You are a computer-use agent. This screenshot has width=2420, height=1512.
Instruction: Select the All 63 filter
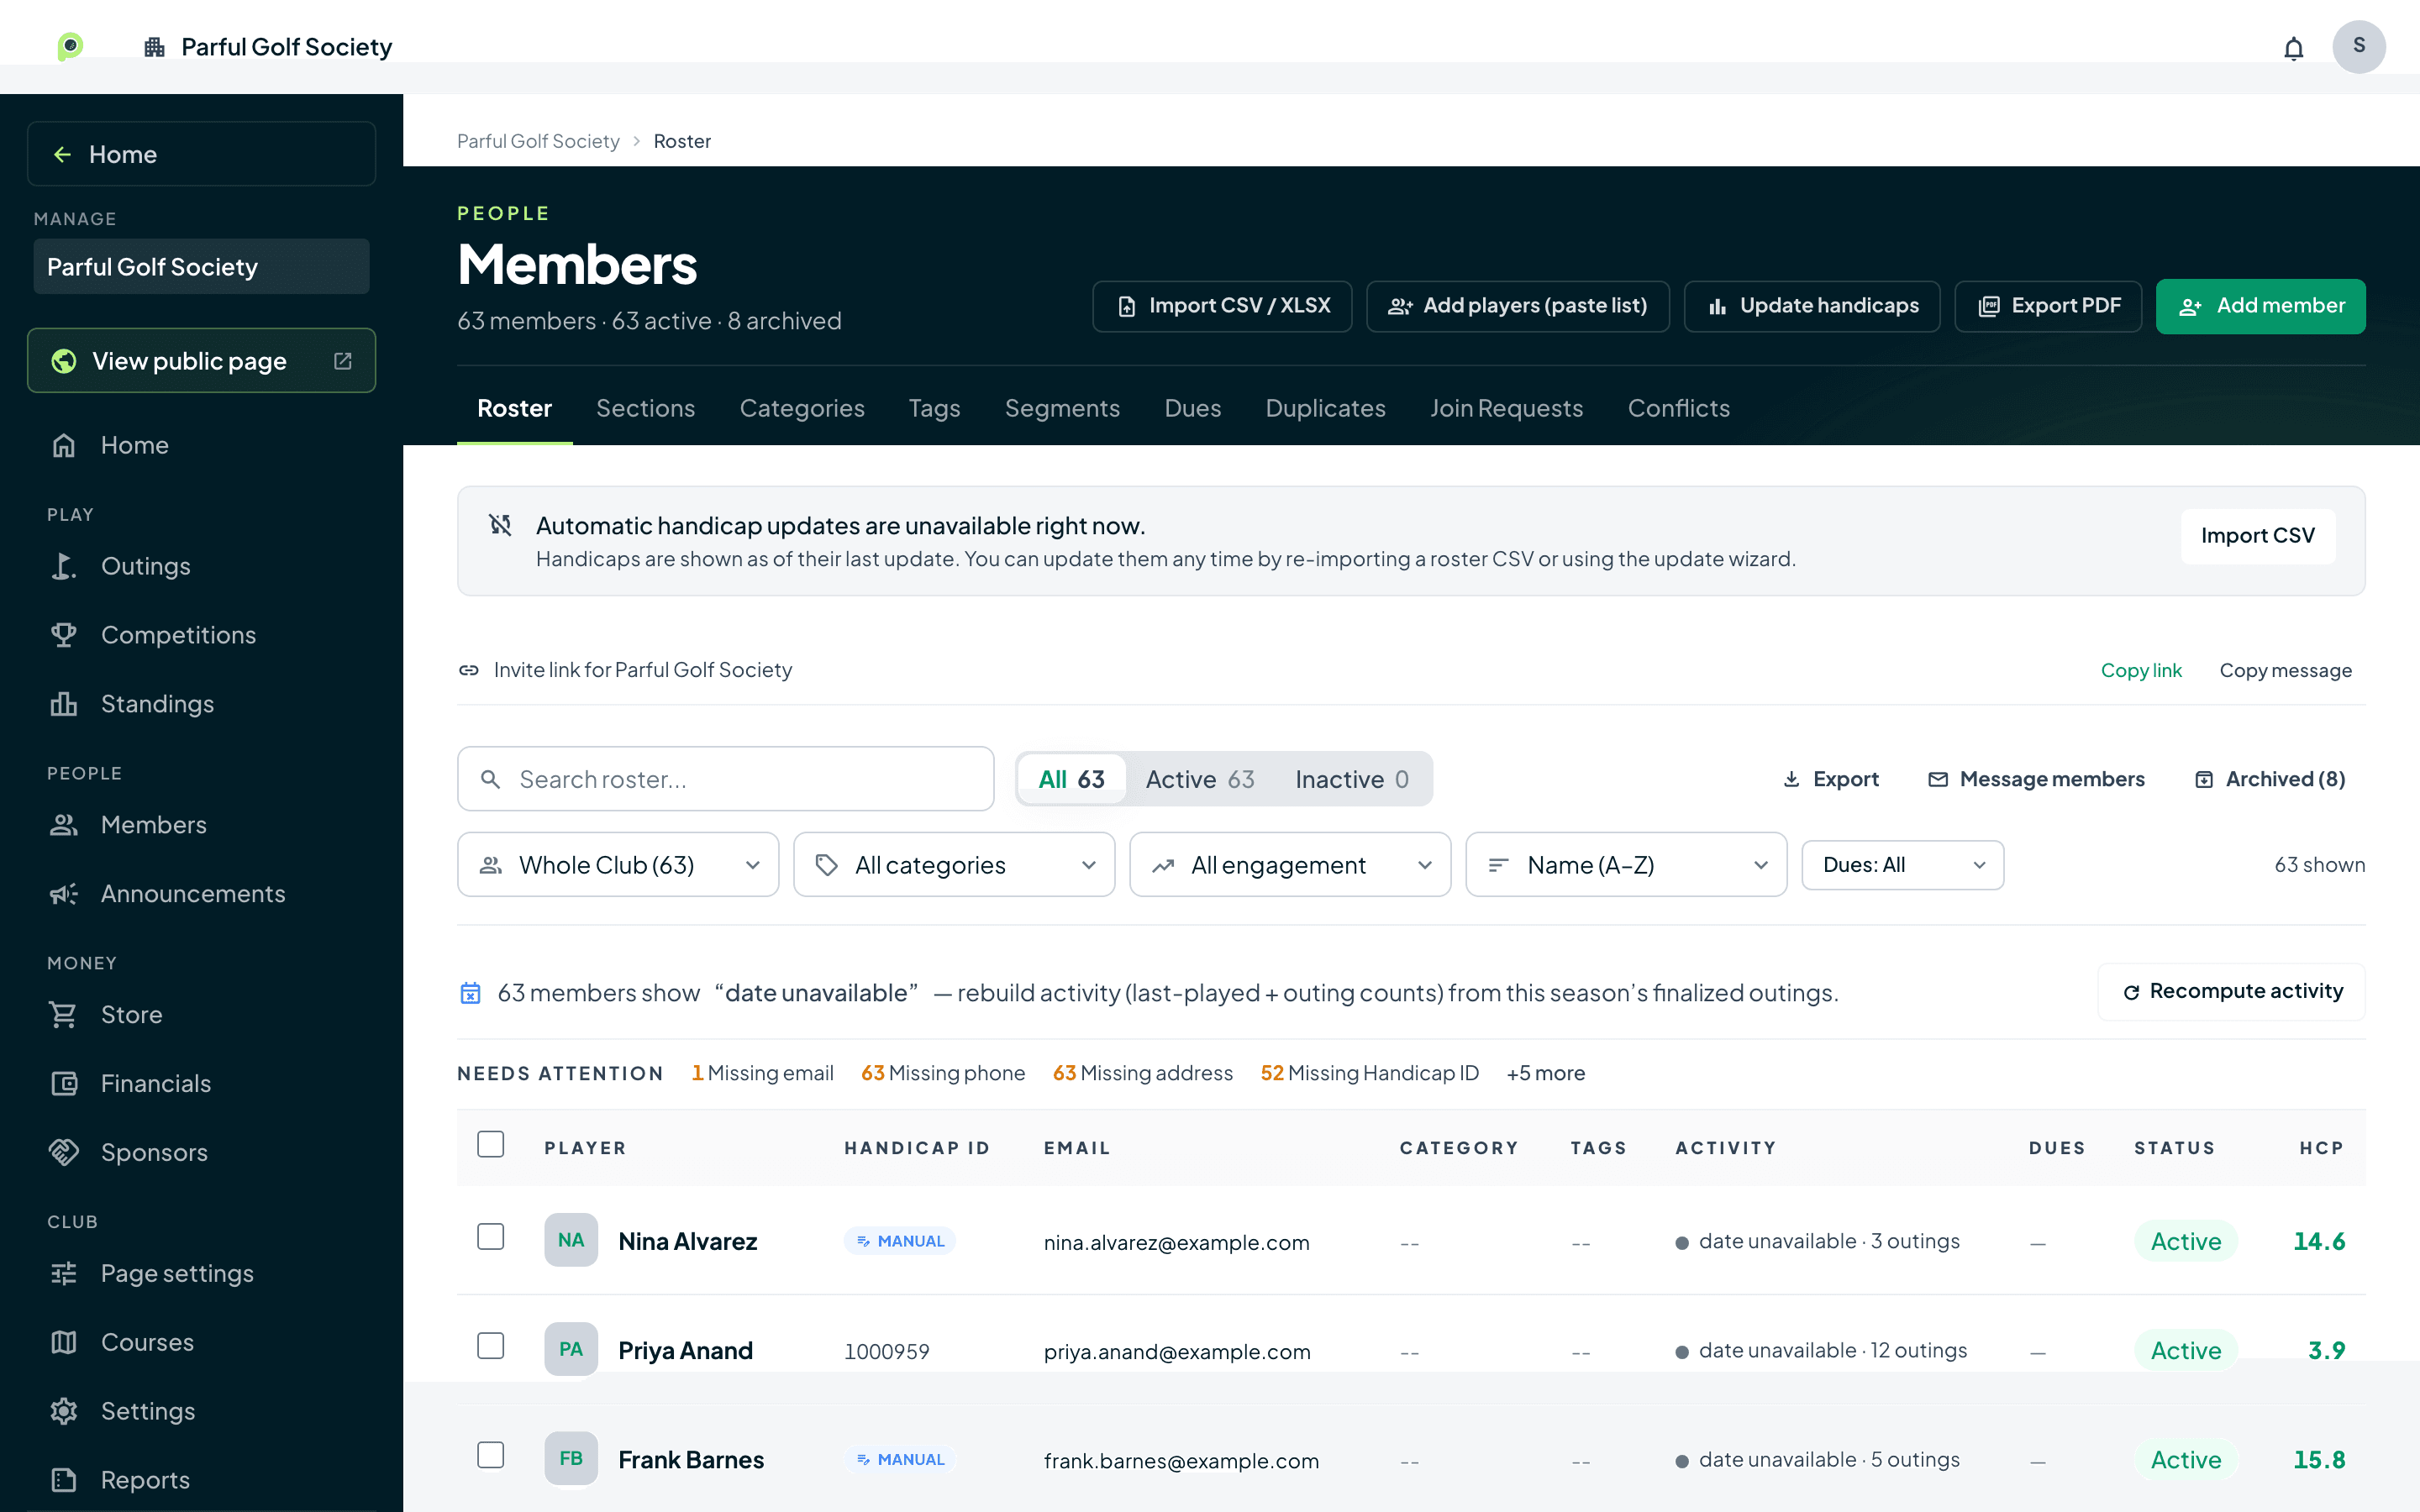click(x=1071, y=779)
